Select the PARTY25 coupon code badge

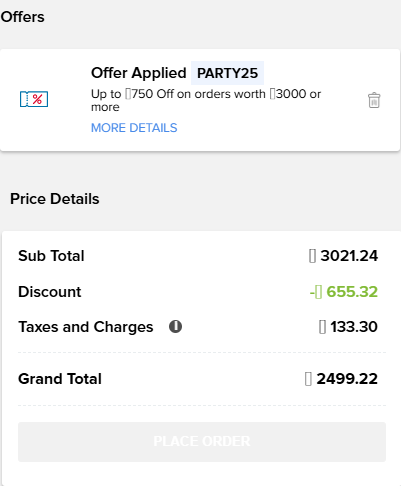tap(227, 73)
